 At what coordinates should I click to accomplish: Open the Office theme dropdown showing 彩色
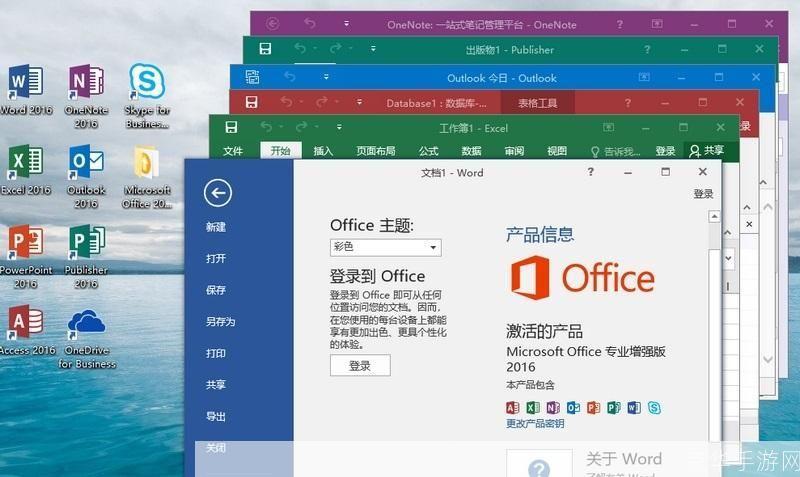385,247
